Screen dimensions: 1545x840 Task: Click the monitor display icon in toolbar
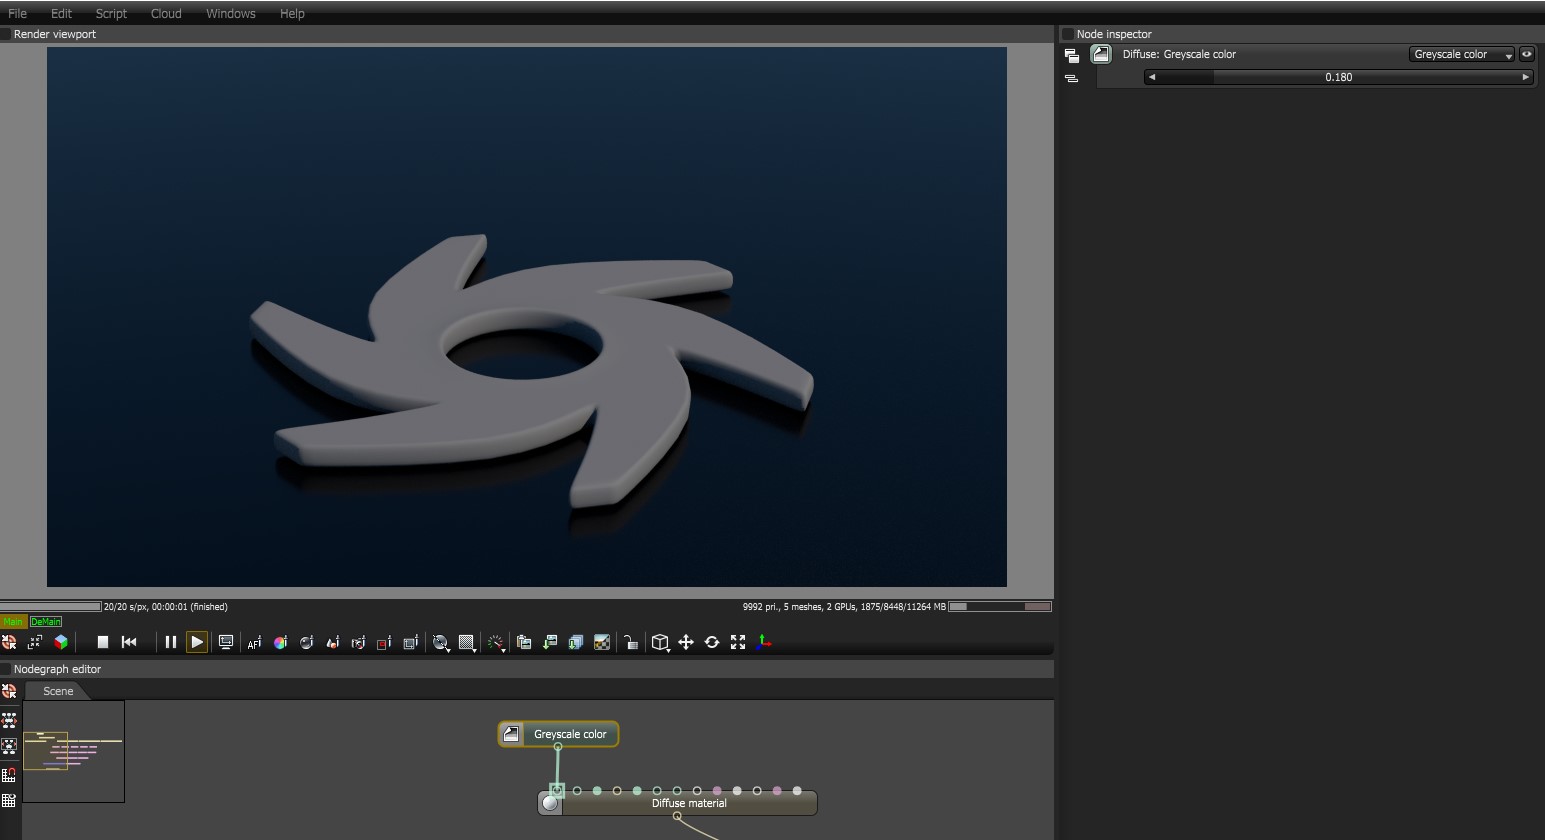click(x=226, y=642)
